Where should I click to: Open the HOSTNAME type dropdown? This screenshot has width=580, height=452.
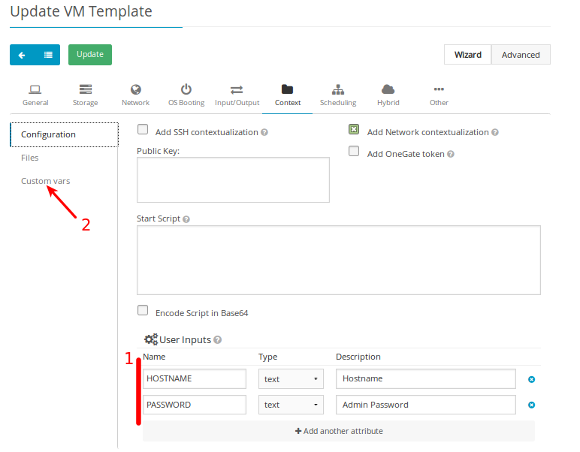291,379
